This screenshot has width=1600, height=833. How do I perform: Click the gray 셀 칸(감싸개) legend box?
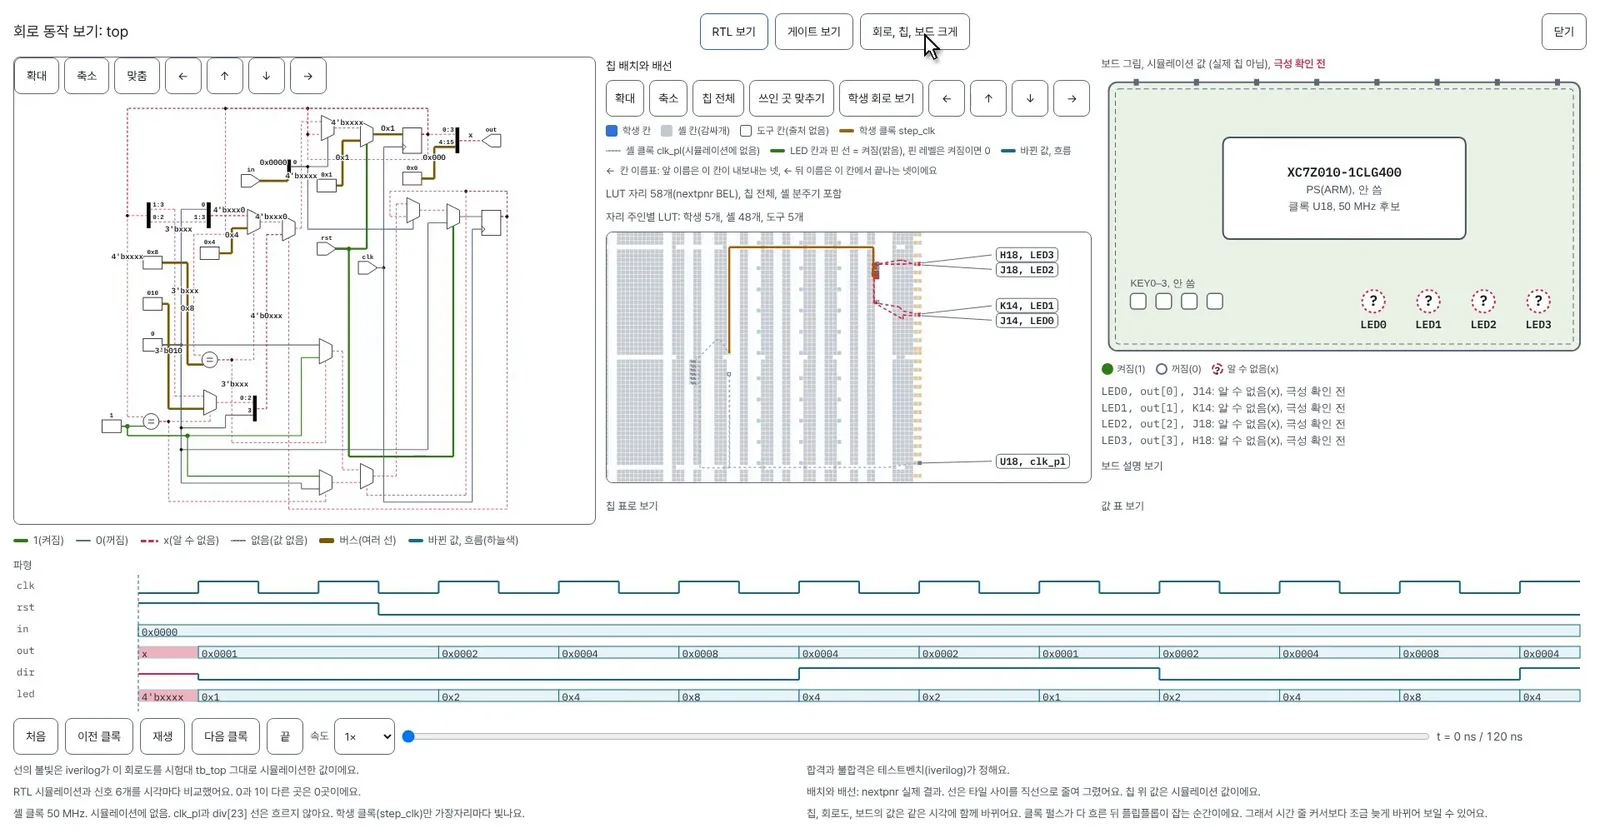point(667,131)
